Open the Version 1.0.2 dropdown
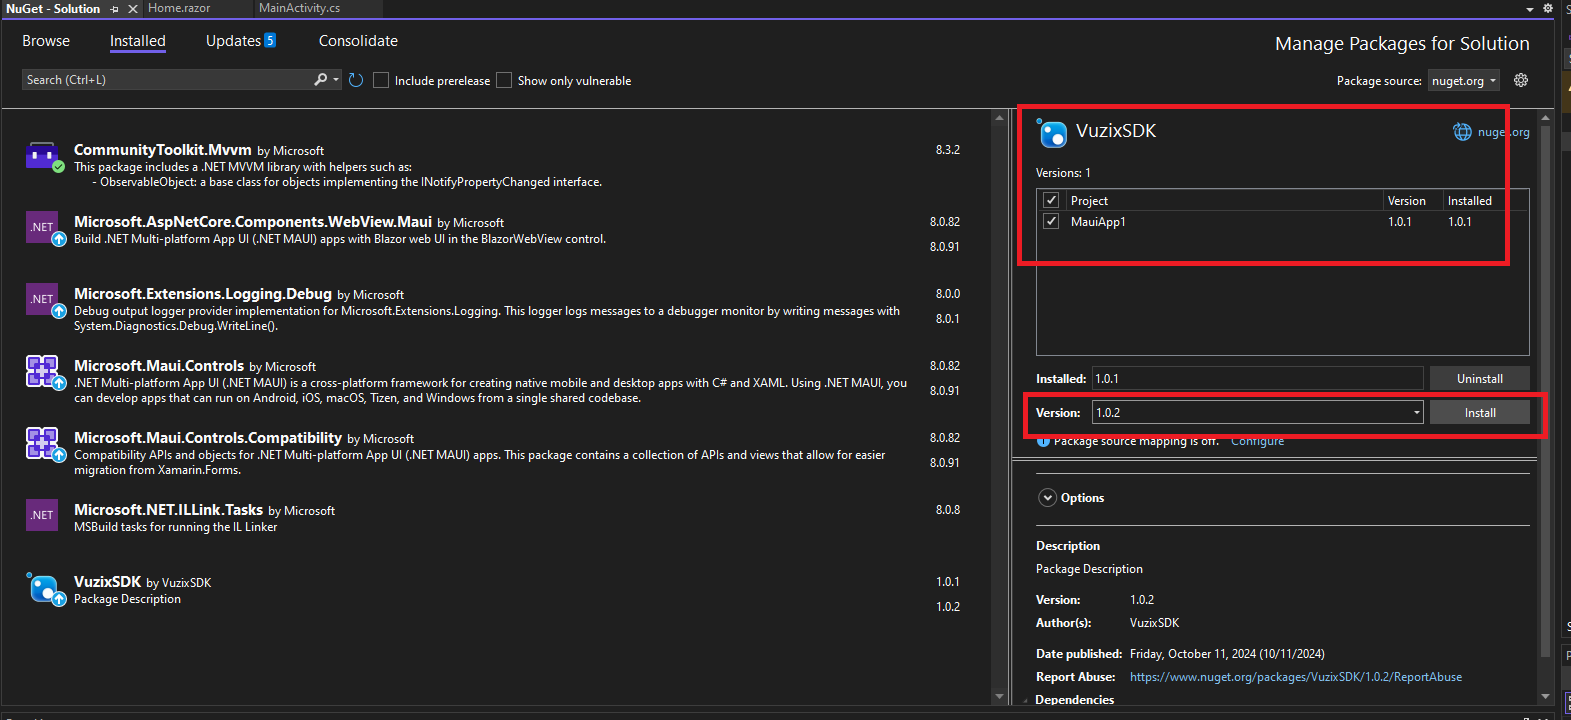 coord(1417,413)
